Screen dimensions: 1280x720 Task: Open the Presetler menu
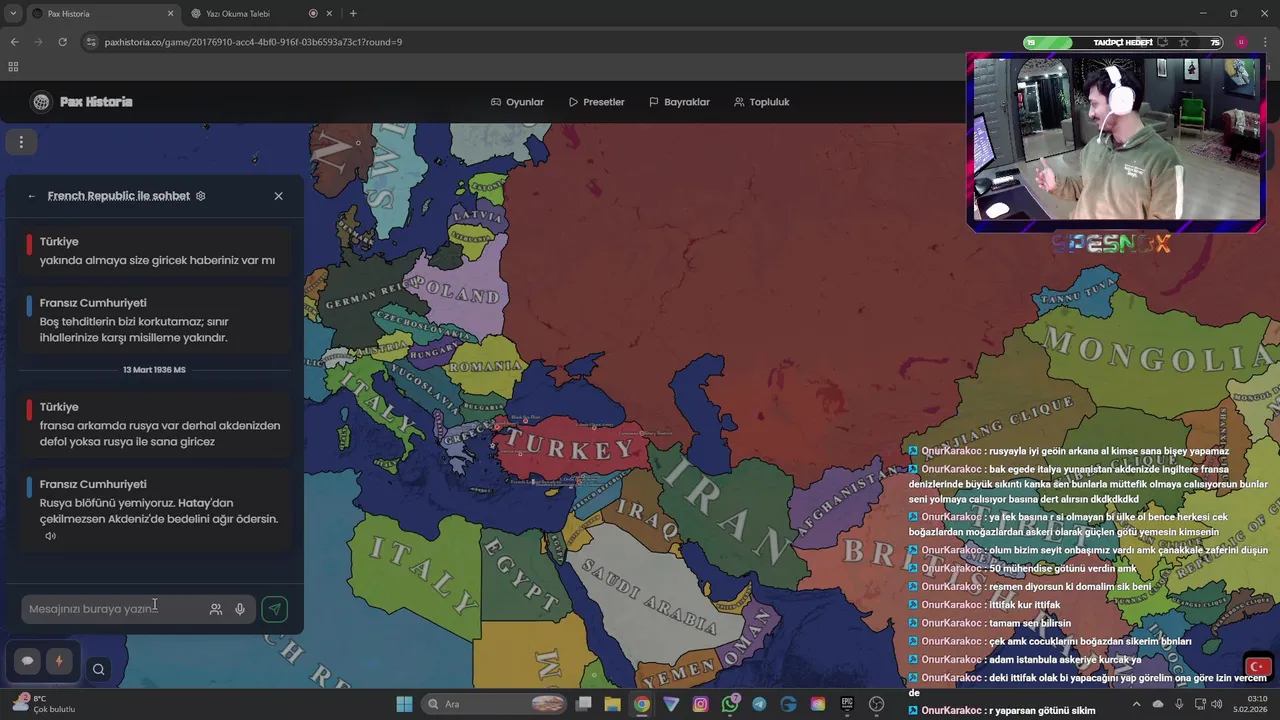click(x=596, y=102)
